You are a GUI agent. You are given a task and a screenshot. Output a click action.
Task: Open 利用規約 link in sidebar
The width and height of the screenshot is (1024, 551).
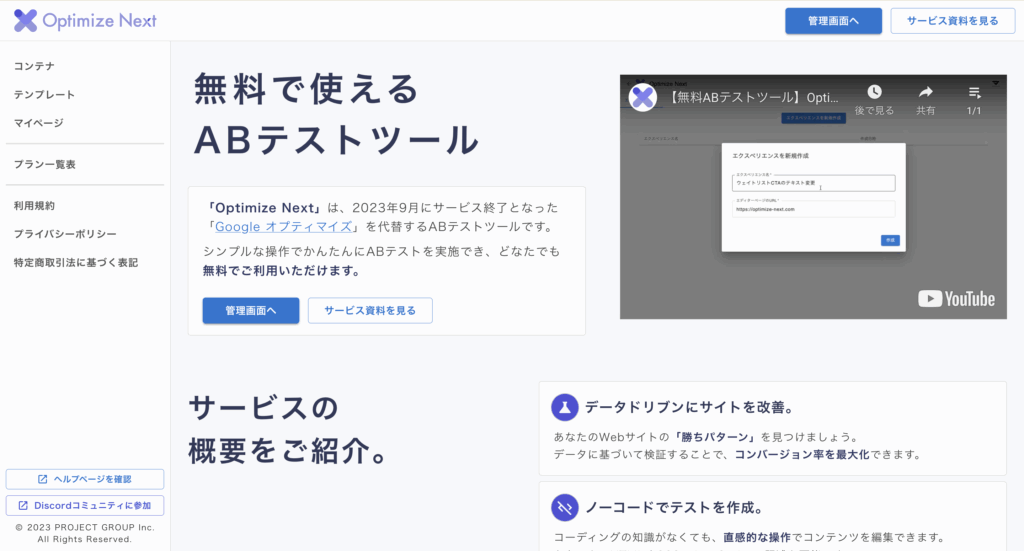point(34,205)
